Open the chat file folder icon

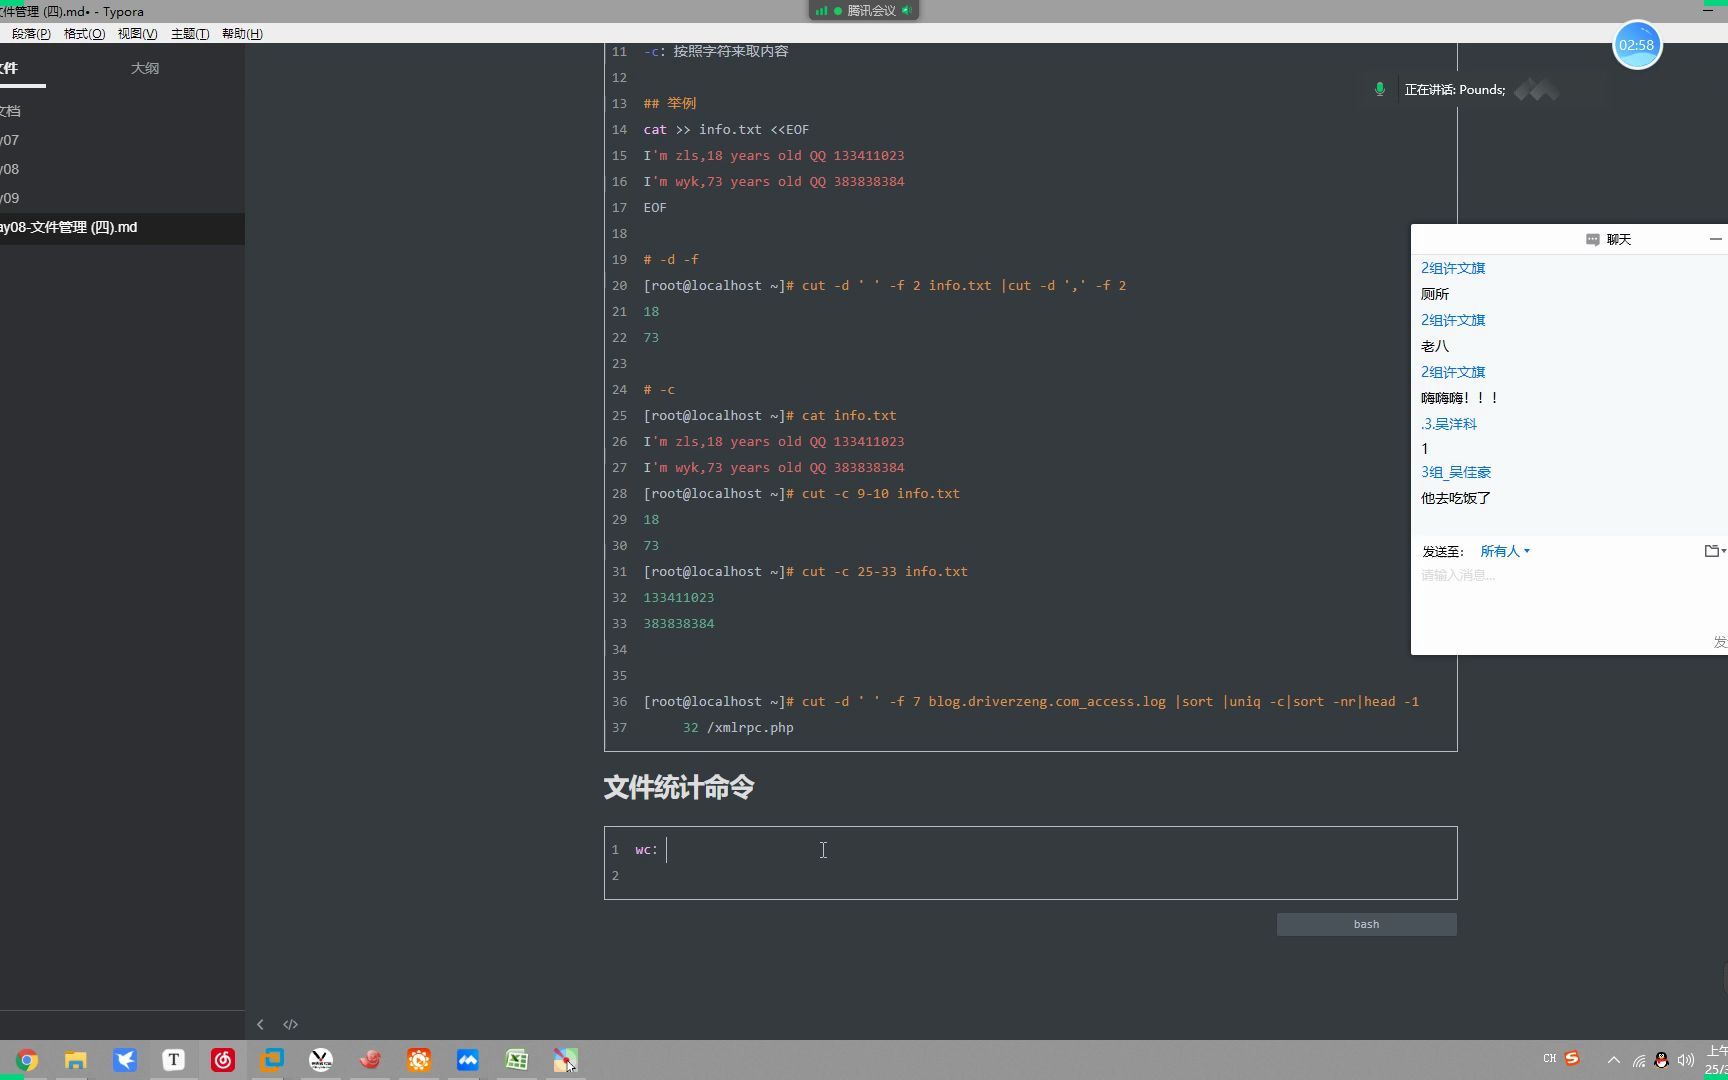point(1714,551)
